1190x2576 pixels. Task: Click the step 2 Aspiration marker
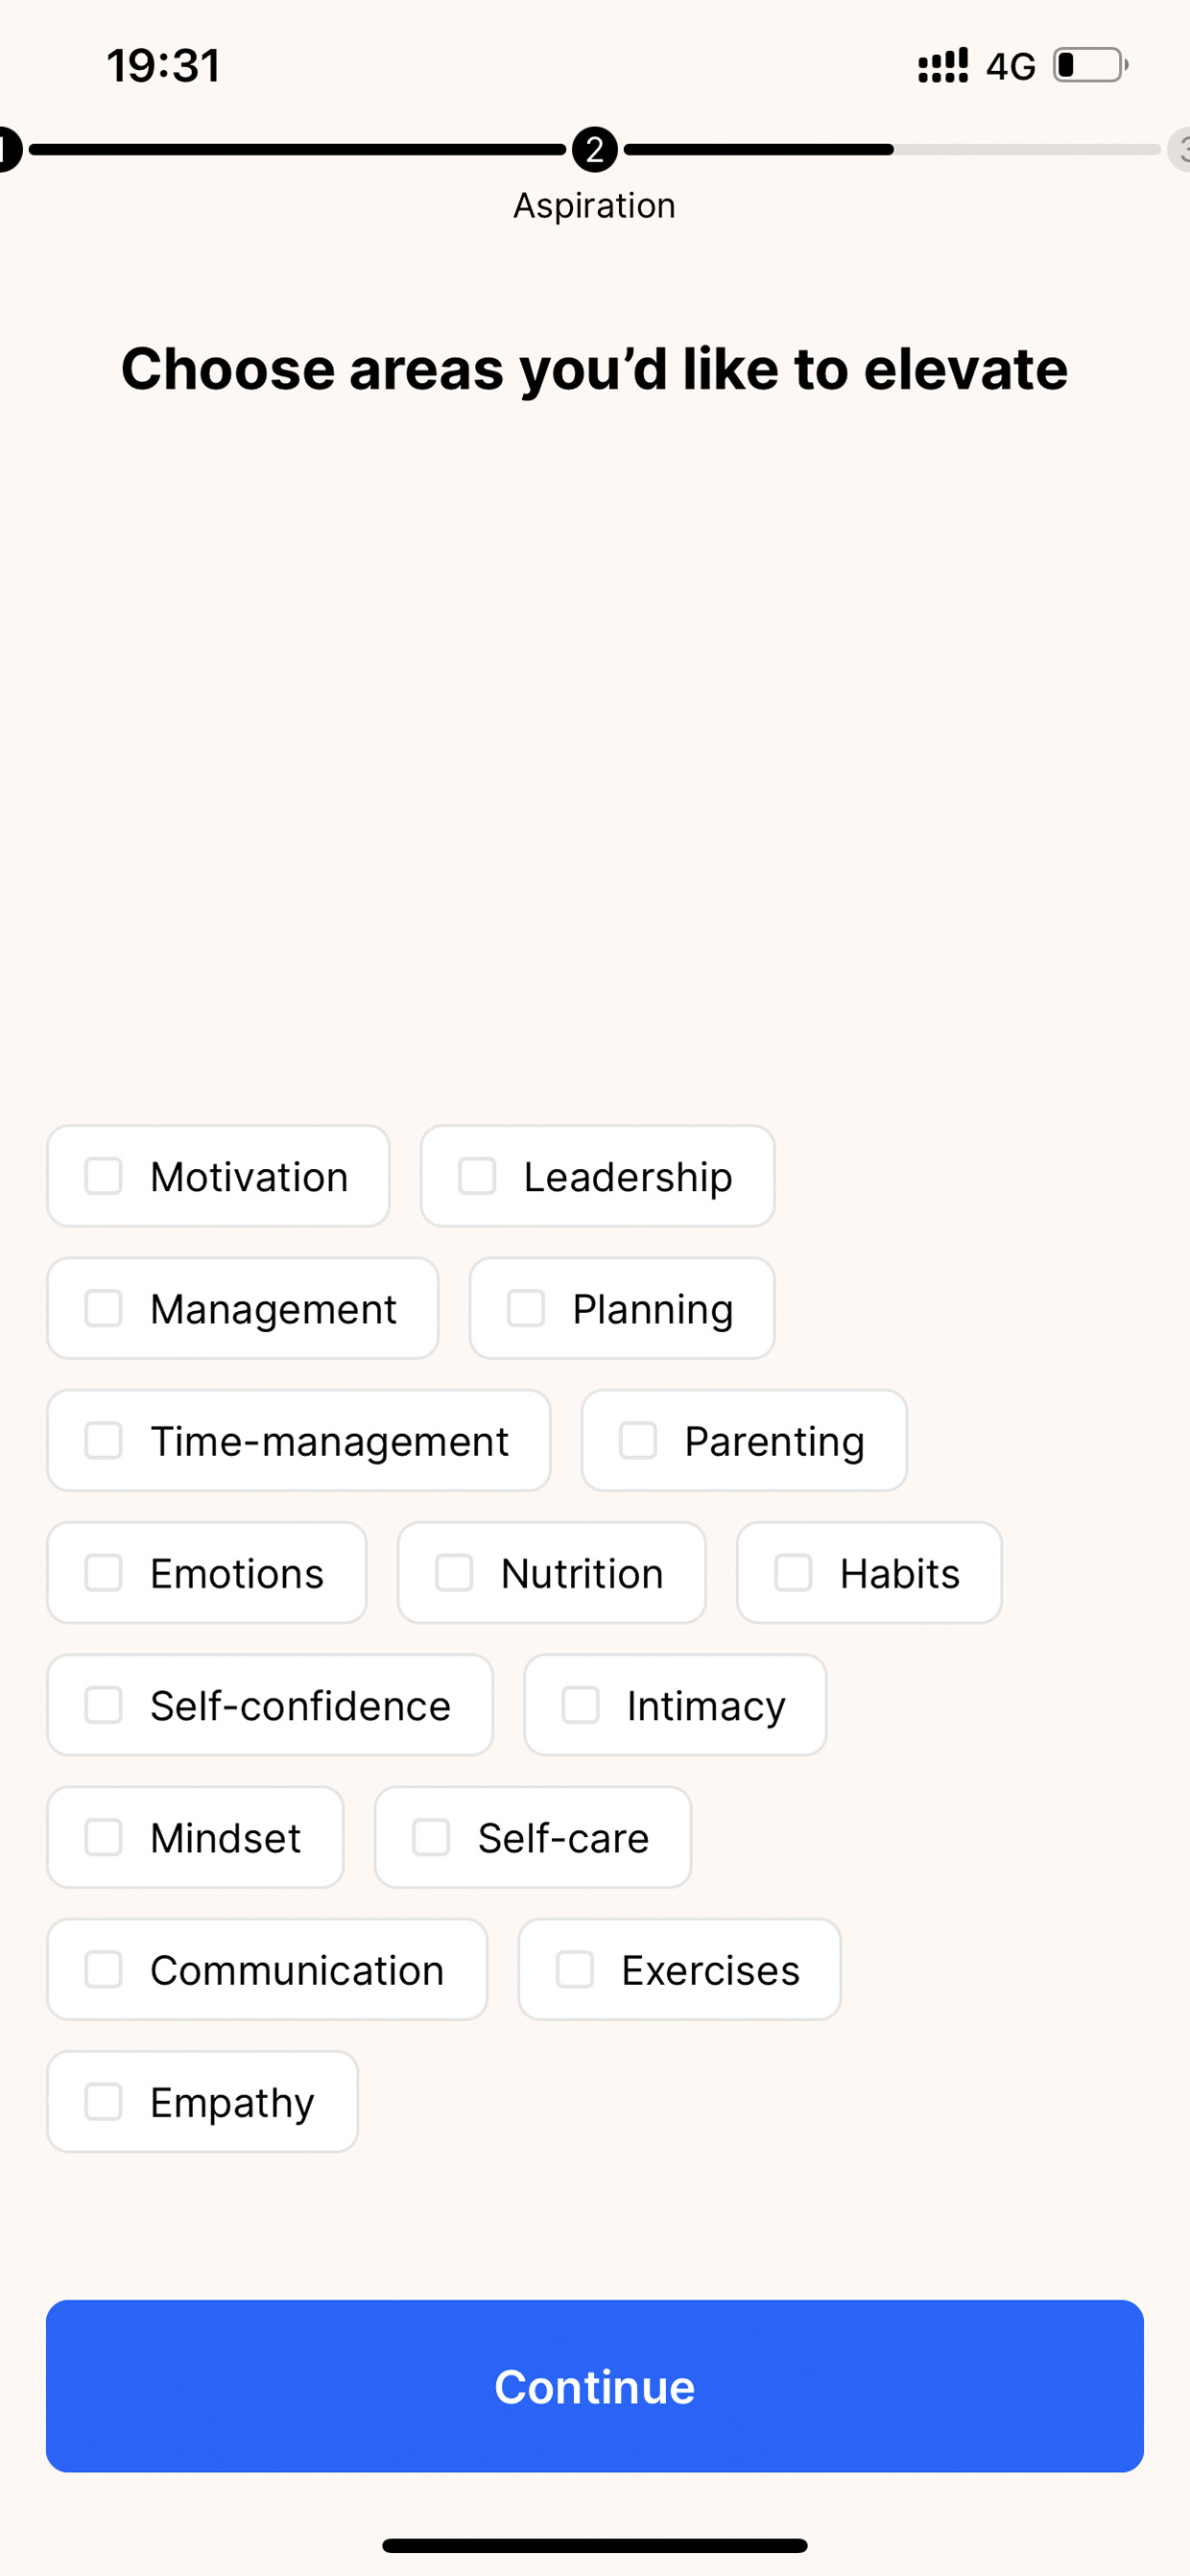click(595, 150)
